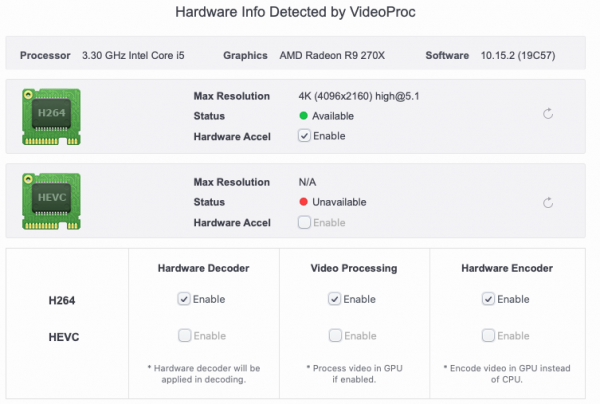Click the HEVC chip icon
This screenshot has width=600, height=404.
point(50,201)
